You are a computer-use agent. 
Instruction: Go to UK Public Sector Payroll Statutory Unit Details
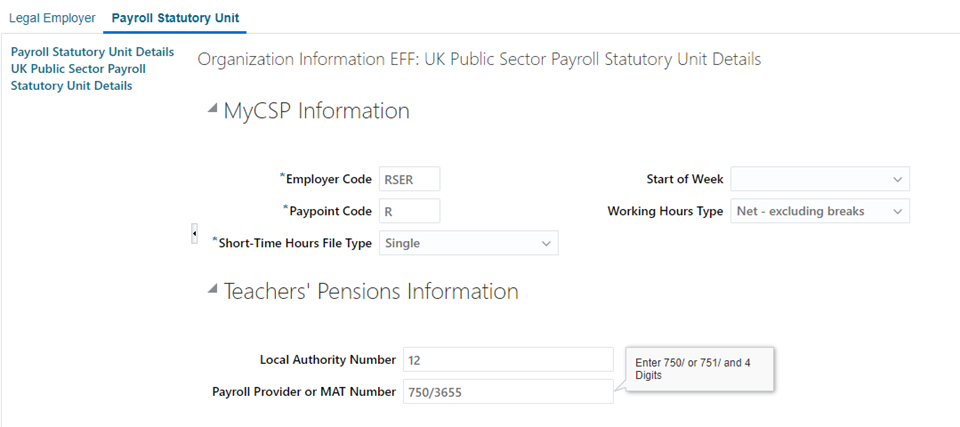click(78, 77)
